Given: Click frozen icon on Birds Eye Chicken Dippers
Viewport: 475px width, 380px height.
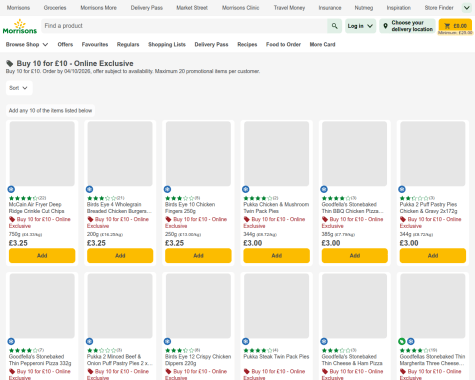Looking at the screenshot, I should pos(167,341).
